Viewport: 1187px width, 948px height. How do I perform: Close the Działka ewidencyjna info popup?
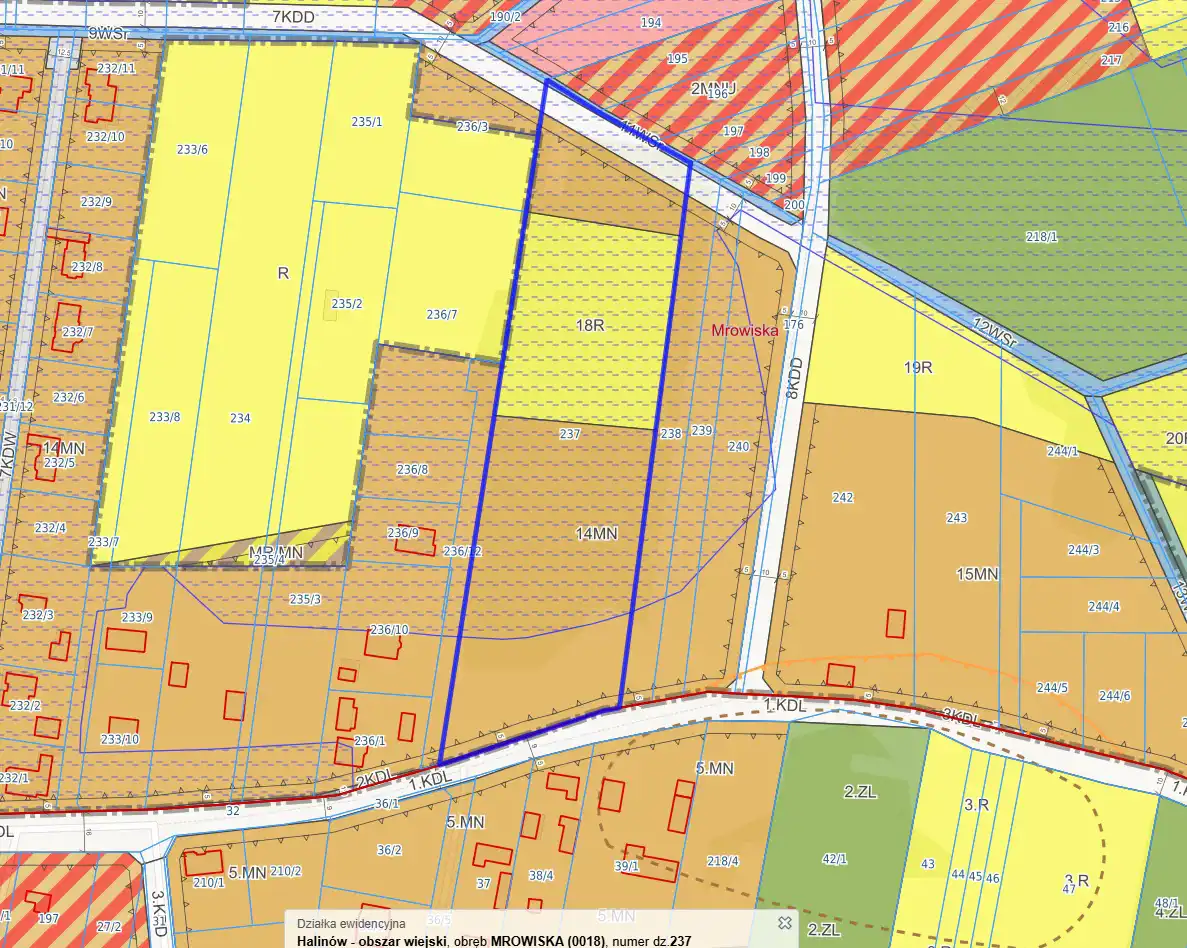785,922
